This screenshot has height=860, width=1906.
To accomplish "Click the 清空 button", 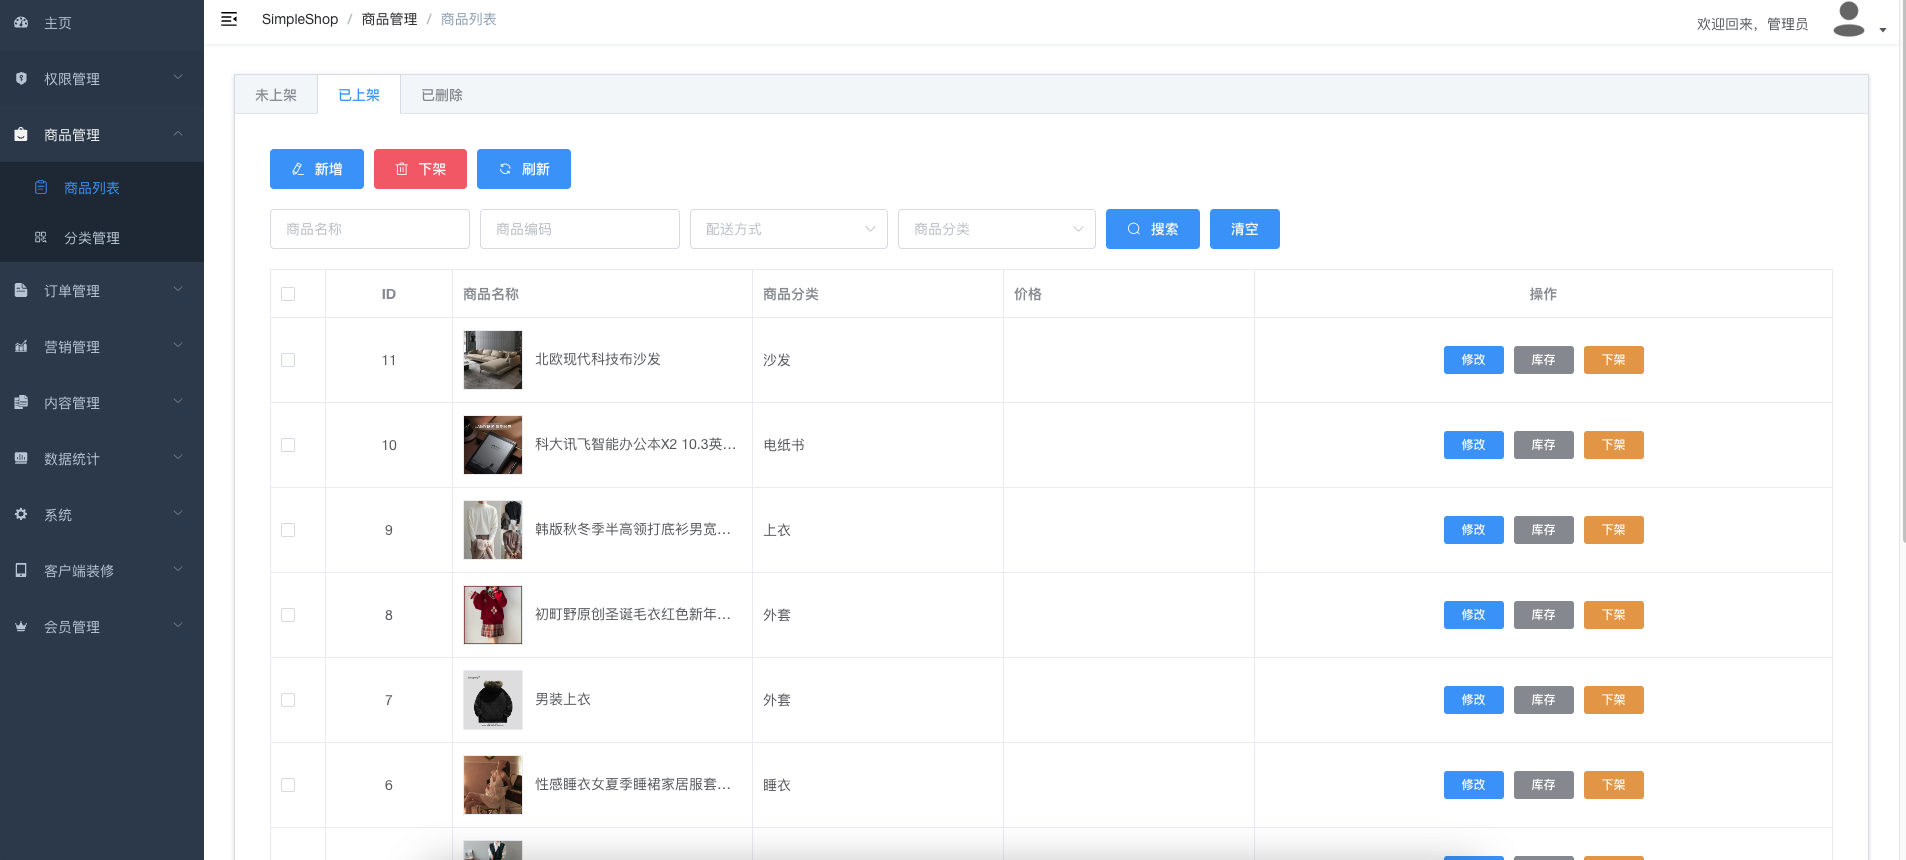I will 1245,229.
